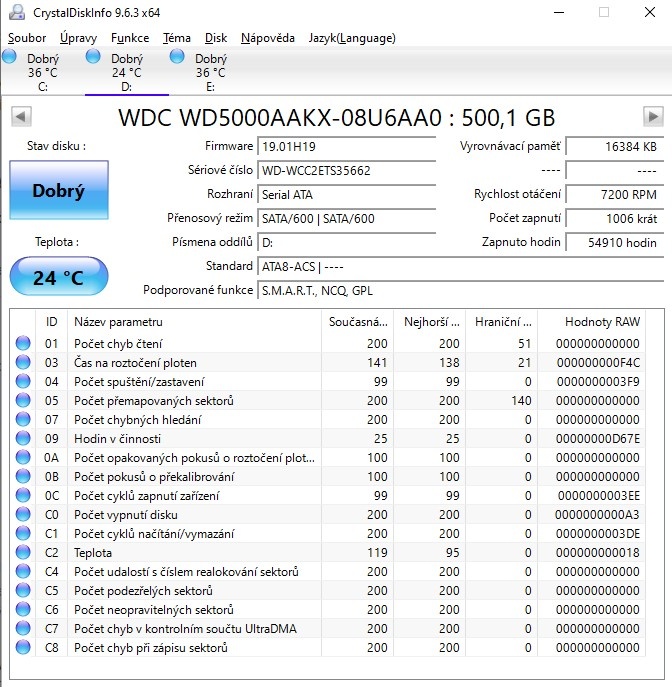Select 'Počet vypnutí disku' row text

[126, 515]
